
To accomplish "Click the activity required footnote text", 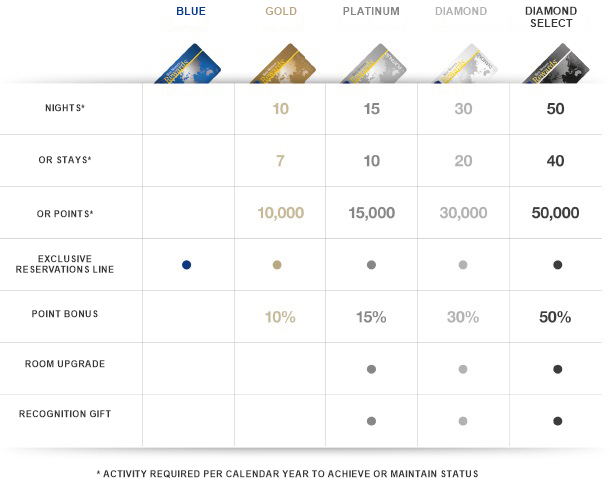I will click(287, 474).
